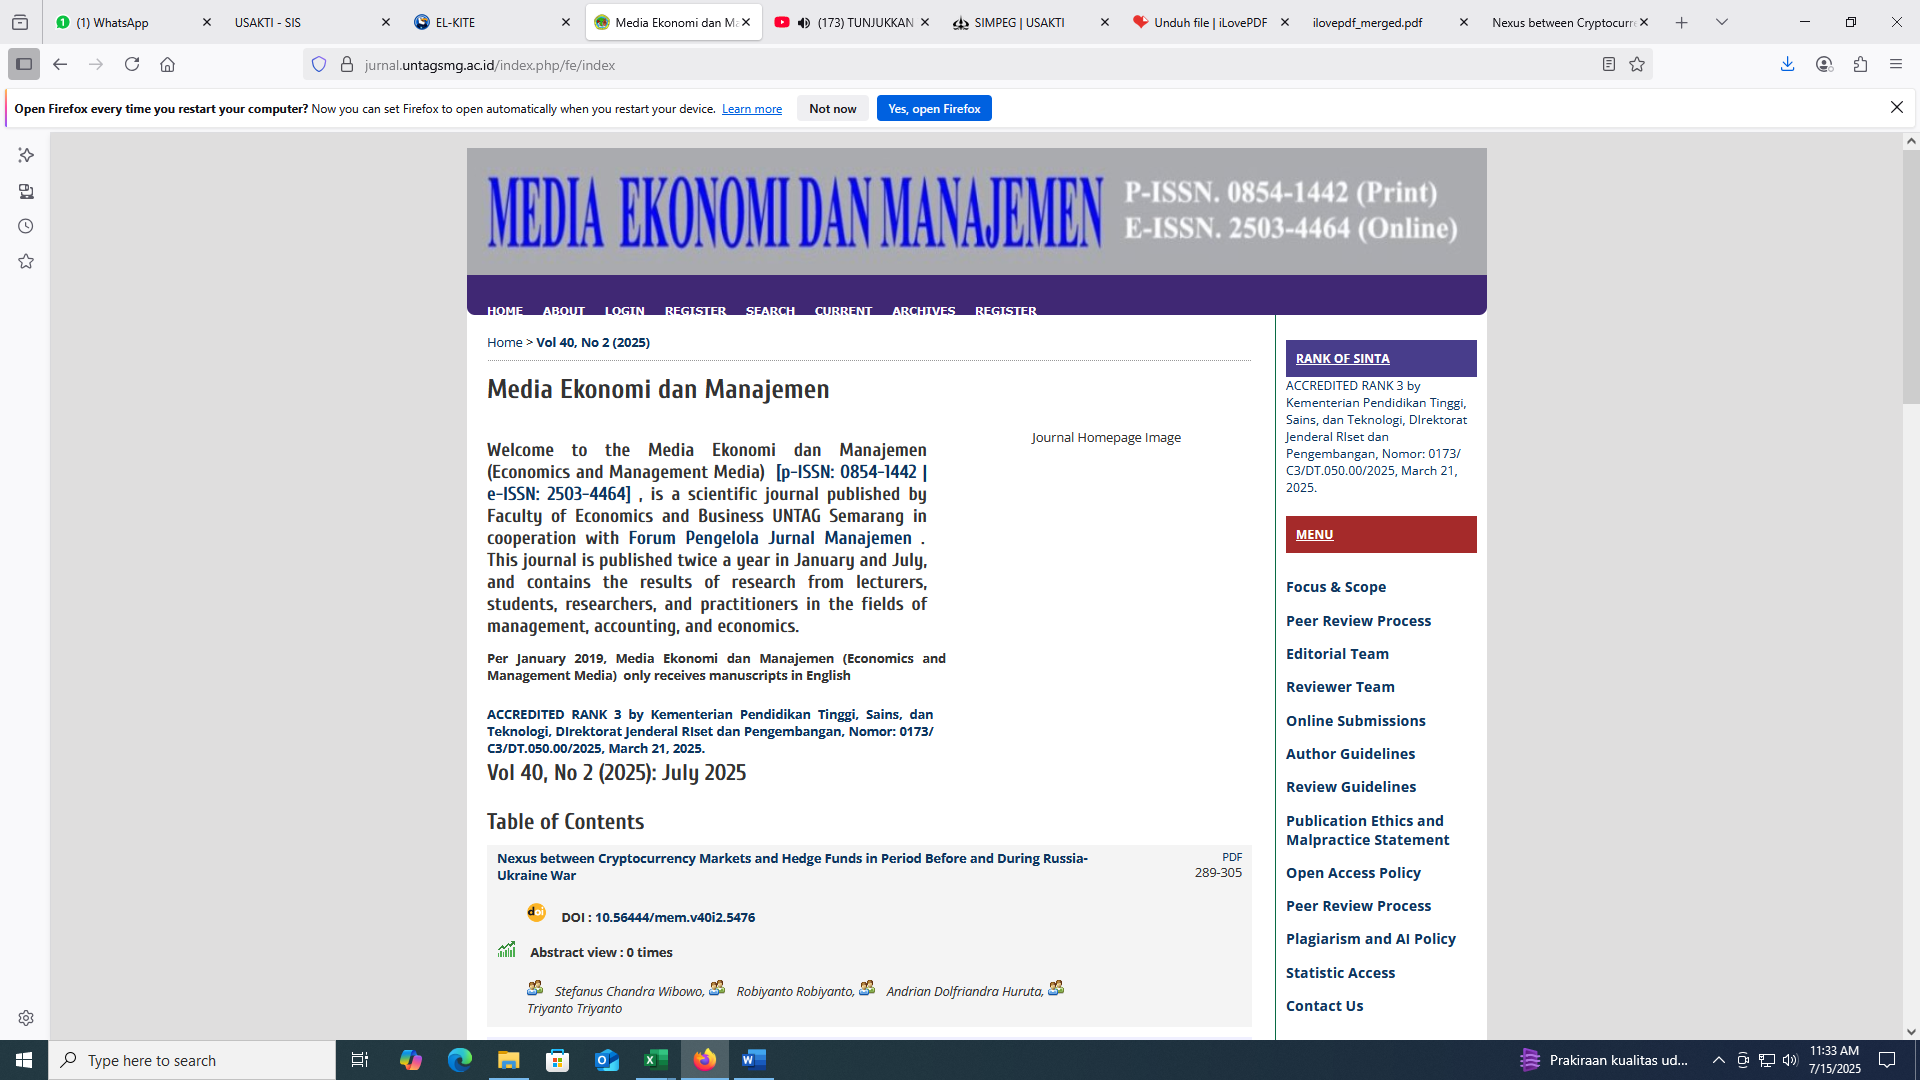Open Online Submissions link
Viewport: 1920px width, 1080px height.
pos(1355,721)
